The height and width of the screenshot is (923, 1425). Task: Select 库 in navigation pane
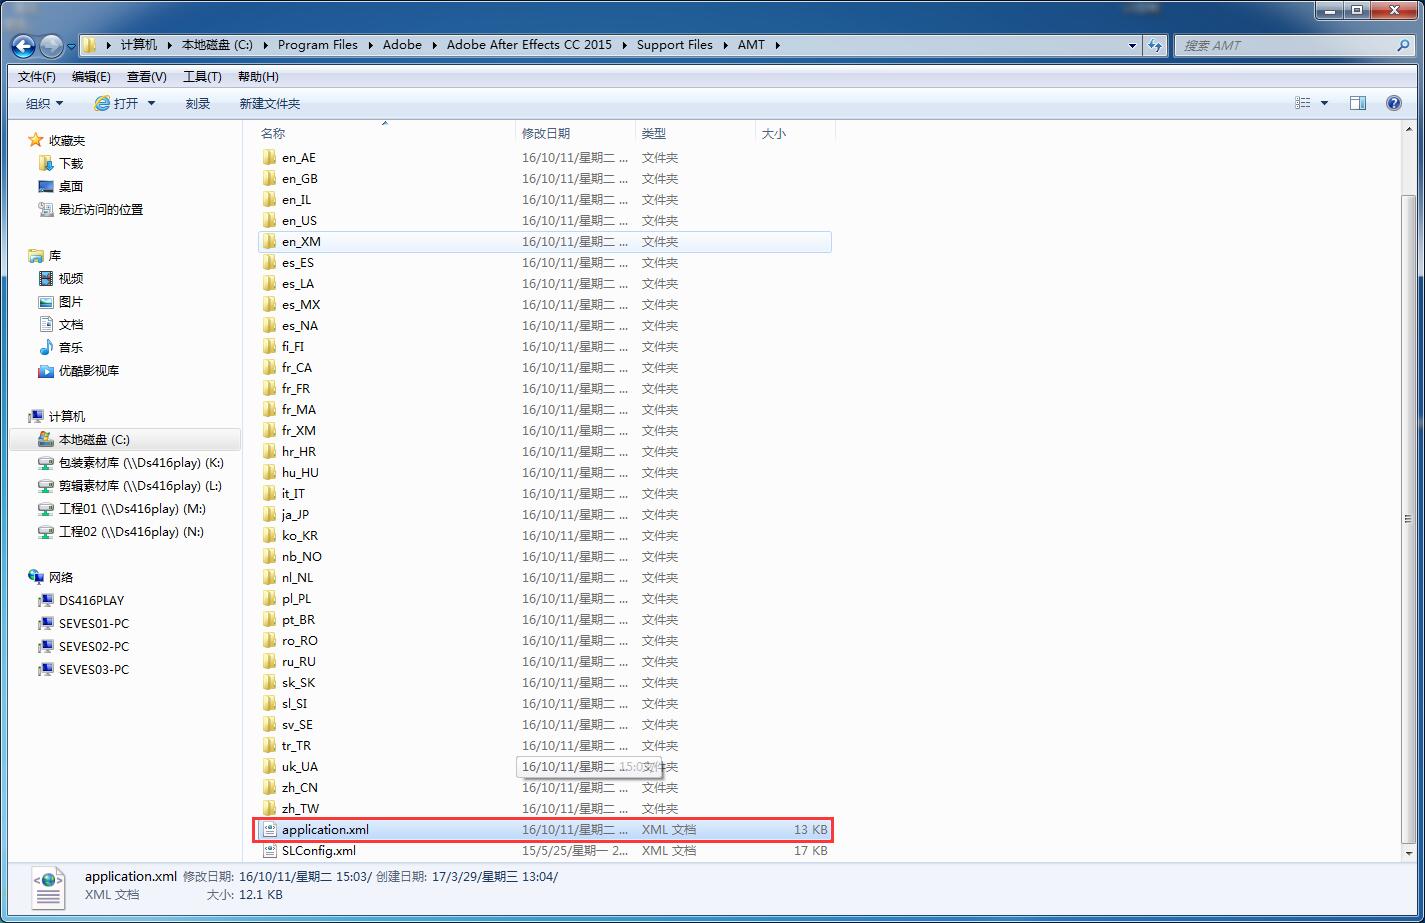(x=45, y=255)
